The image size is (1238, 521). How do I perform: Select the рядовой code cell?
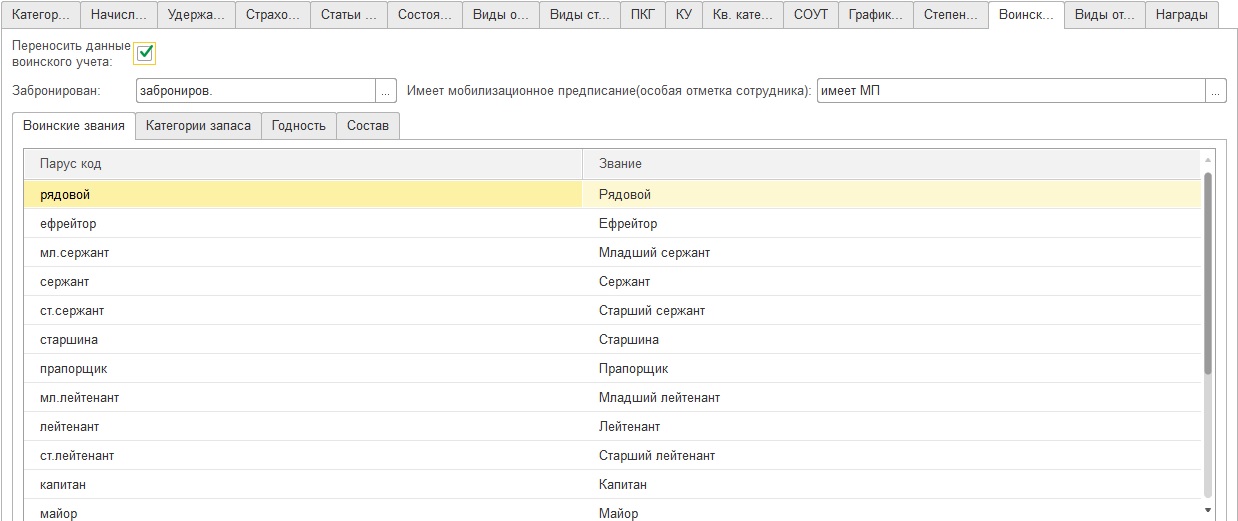pyautogui.click(x=303, y=195)
